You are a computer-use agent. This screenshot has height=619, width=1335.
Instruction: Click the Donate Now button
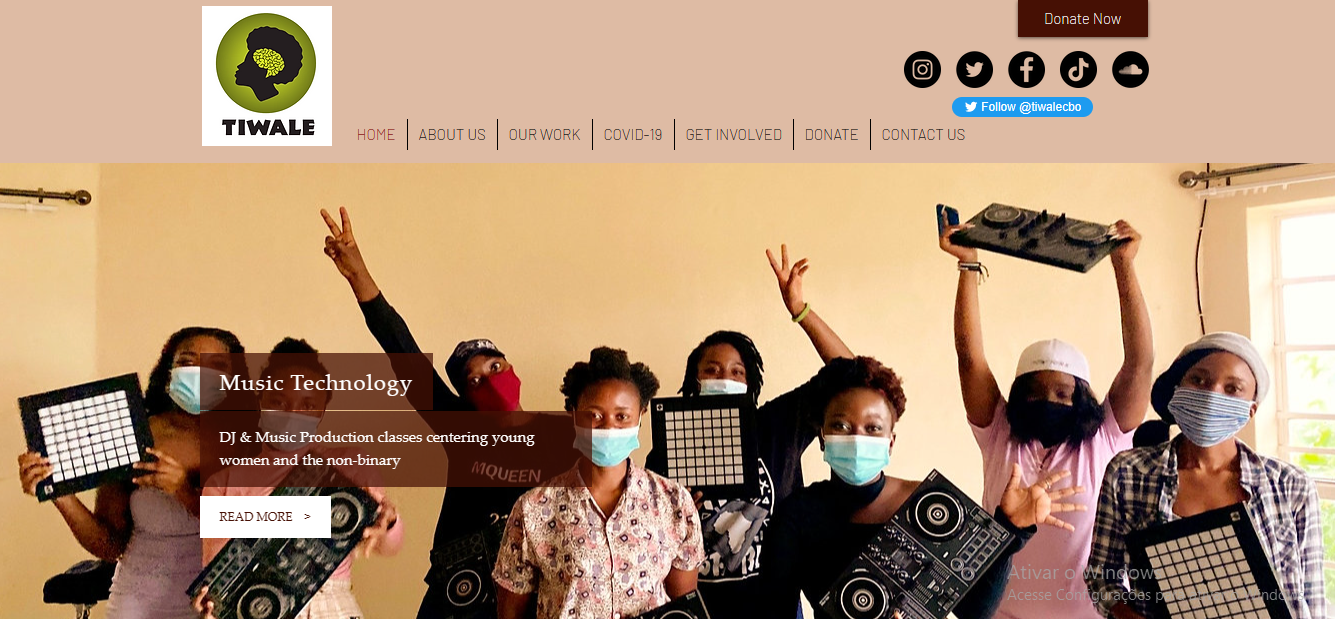click(1083, 19)
